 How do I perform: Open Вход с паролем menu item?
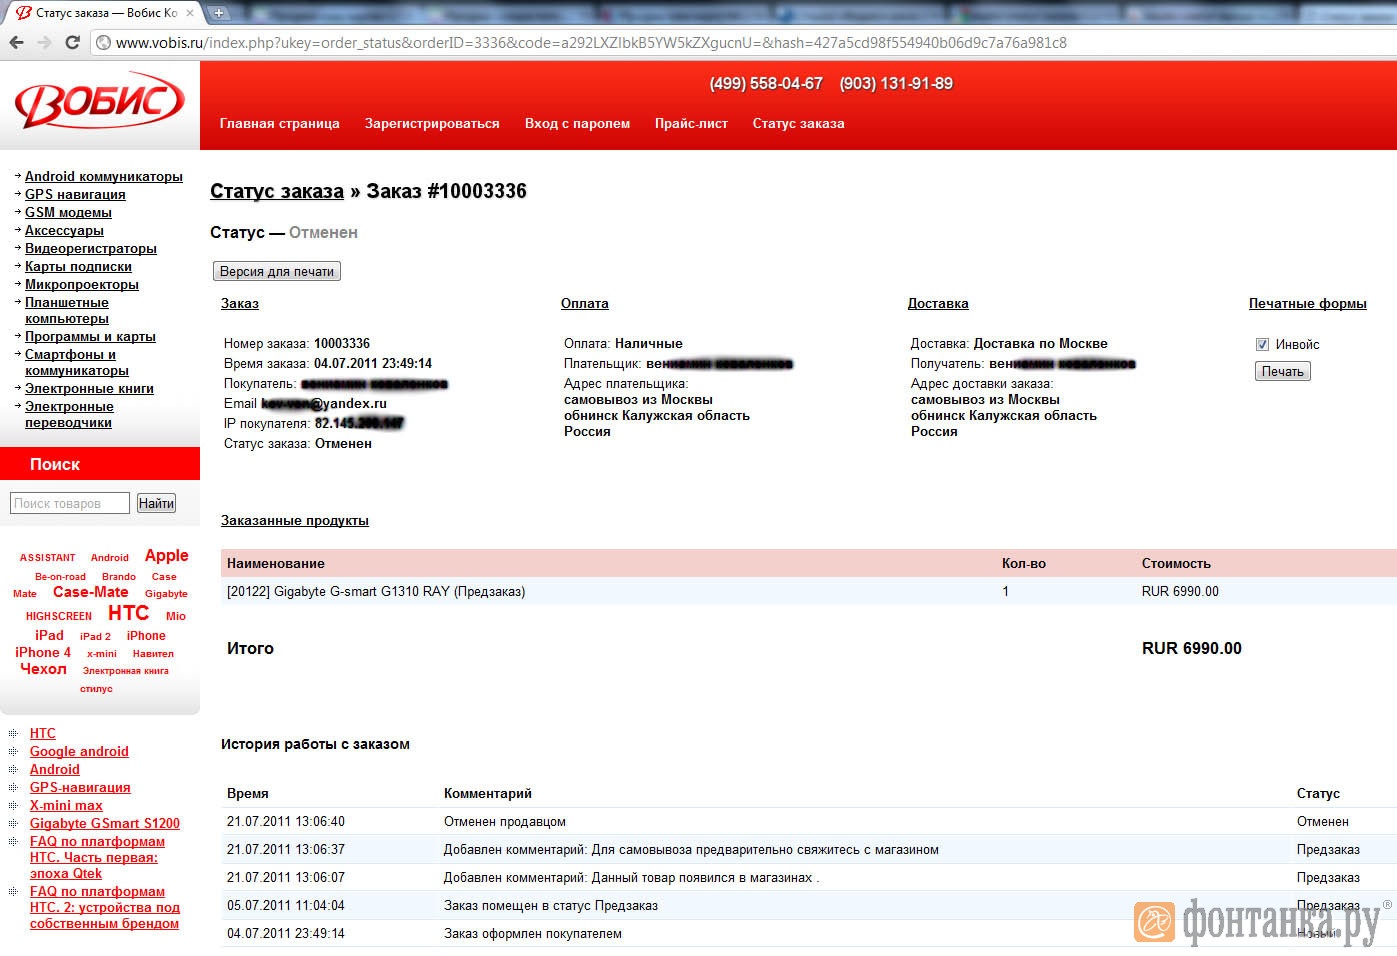(x=577, y=124)
